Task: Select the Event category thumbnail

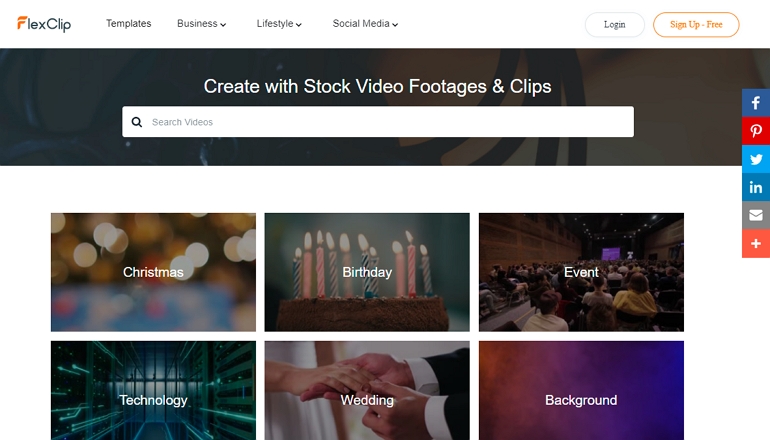Action: pyautogui.click(x=581, y=272)
